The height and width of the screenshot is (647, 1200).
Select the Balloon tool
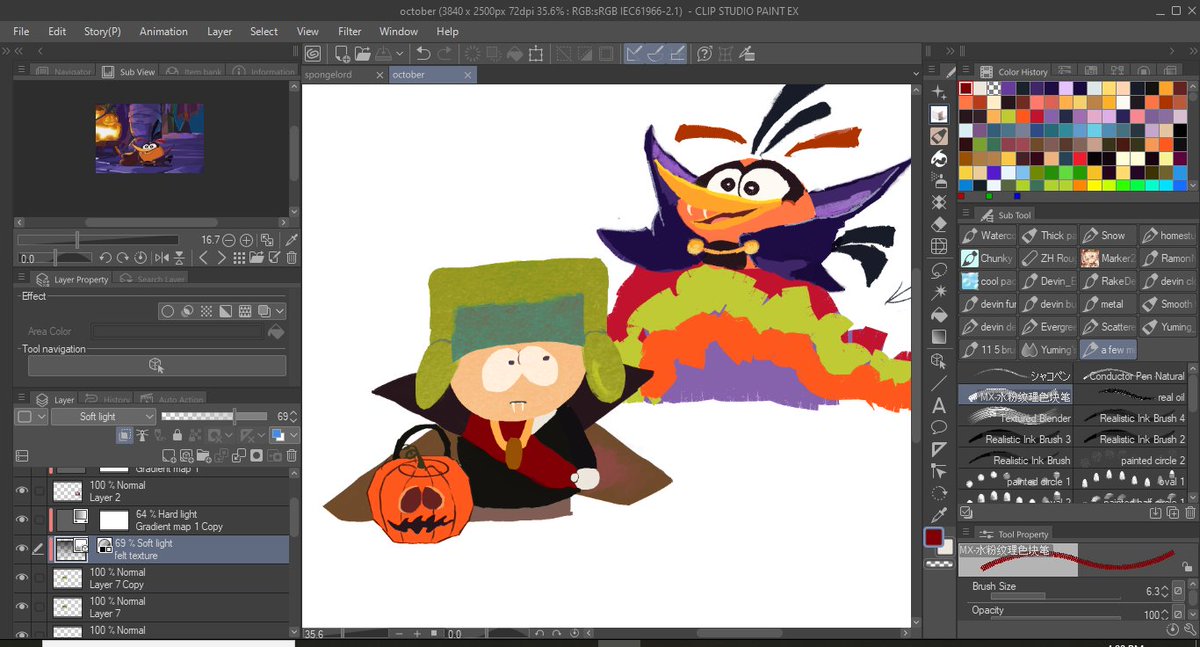click(939, 427)
